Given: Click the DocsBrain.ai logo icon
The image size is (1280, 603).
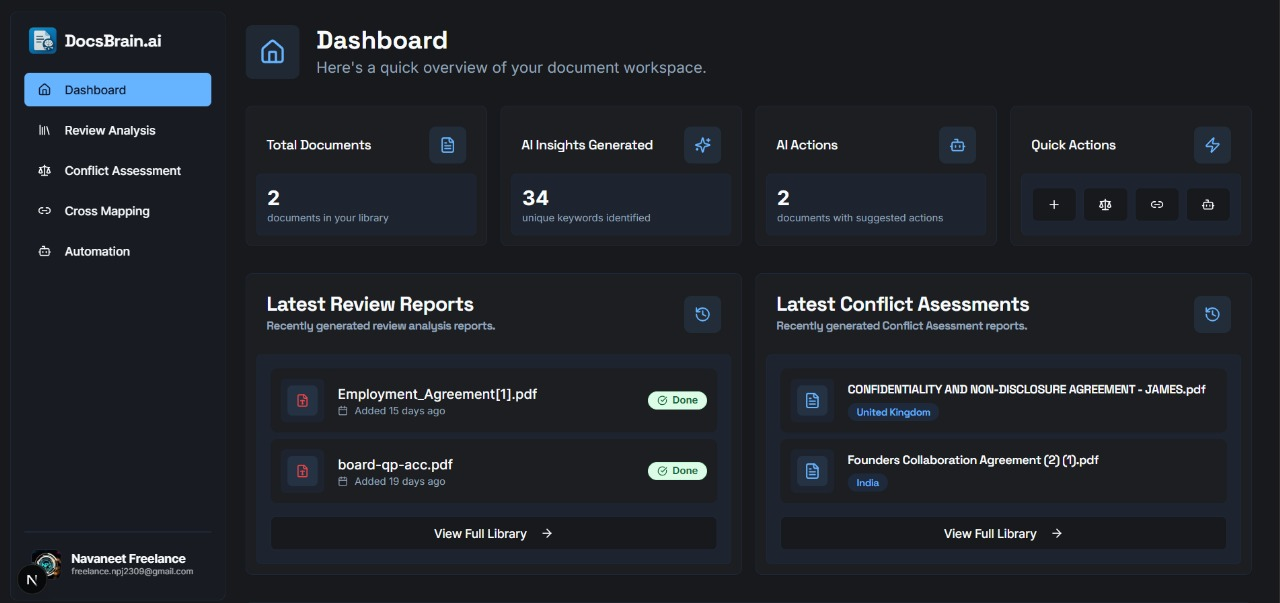Looking at the screenshot, I should pyautogui.click(x=43, y=41).
